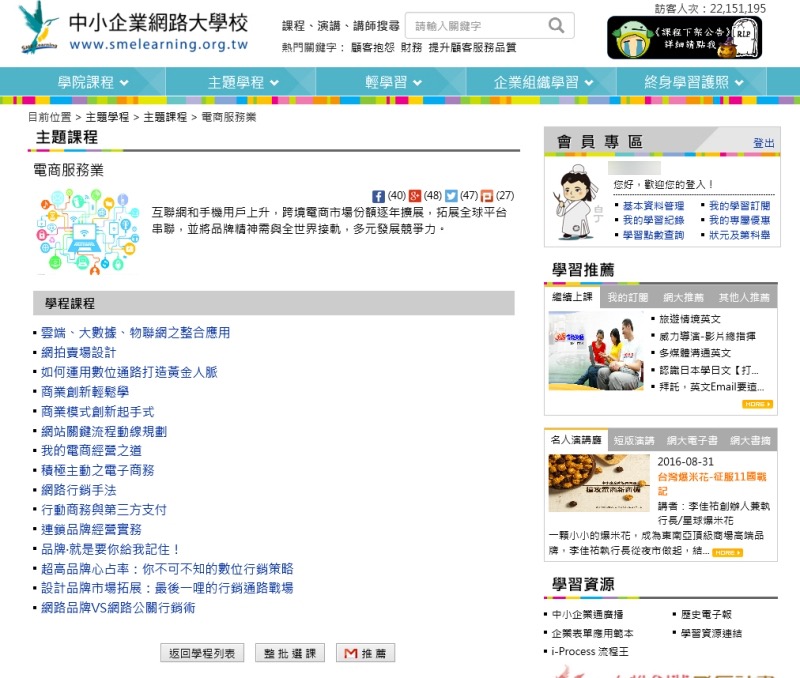Click the search magnifier icon
The image size is (800, 678).
[x=556, y=25]
